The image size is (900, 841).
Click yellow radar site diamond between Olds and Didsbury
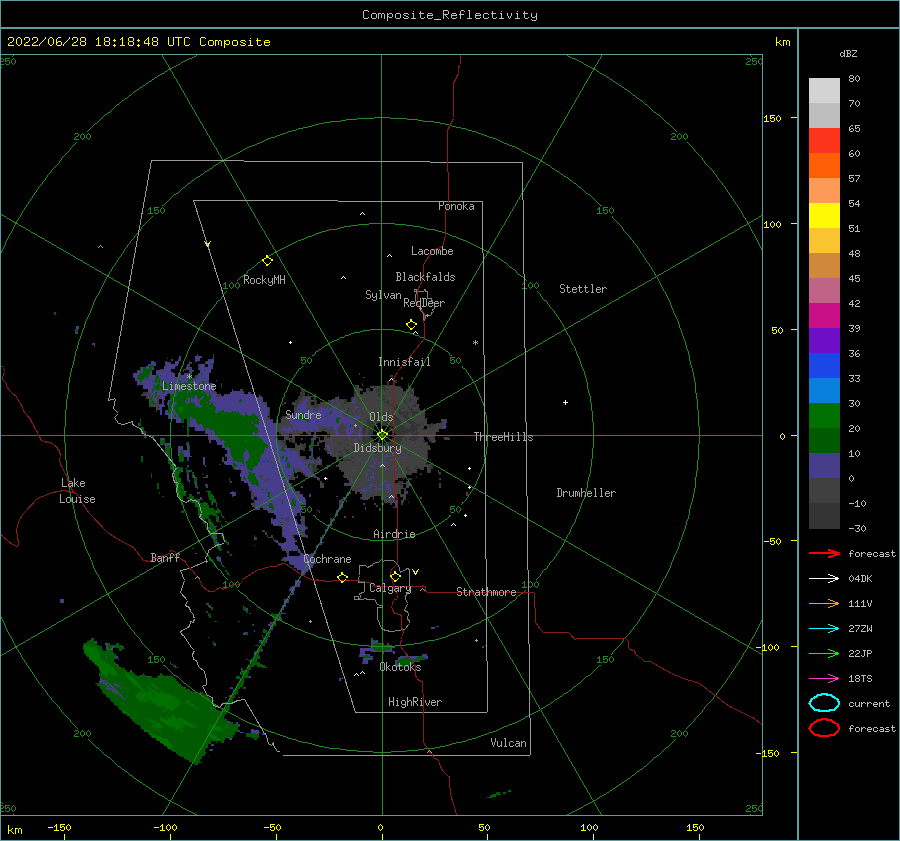click(382, 435)
